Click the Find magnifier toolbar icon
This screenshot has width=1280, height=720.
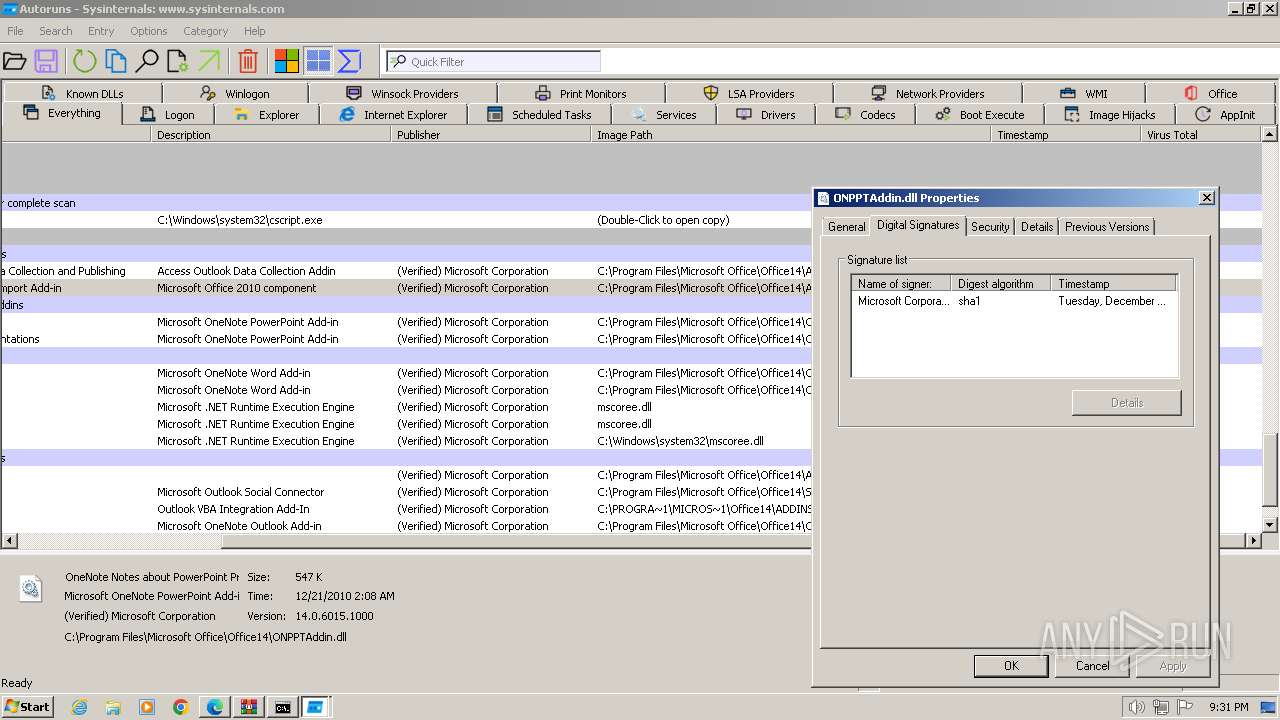pyautogui.click(x=147, y=62)
